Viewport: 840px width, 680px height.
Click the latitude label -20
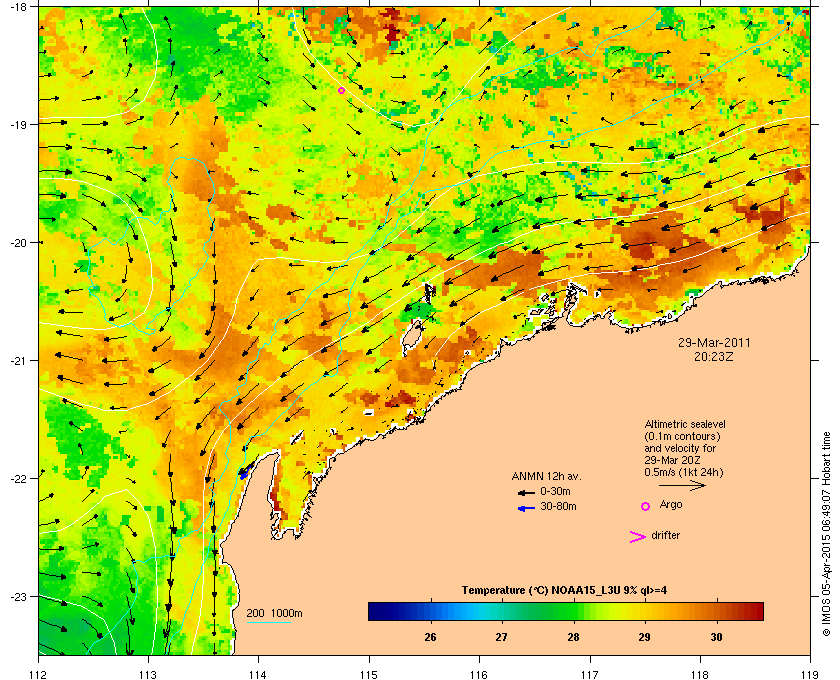(18, 243)
